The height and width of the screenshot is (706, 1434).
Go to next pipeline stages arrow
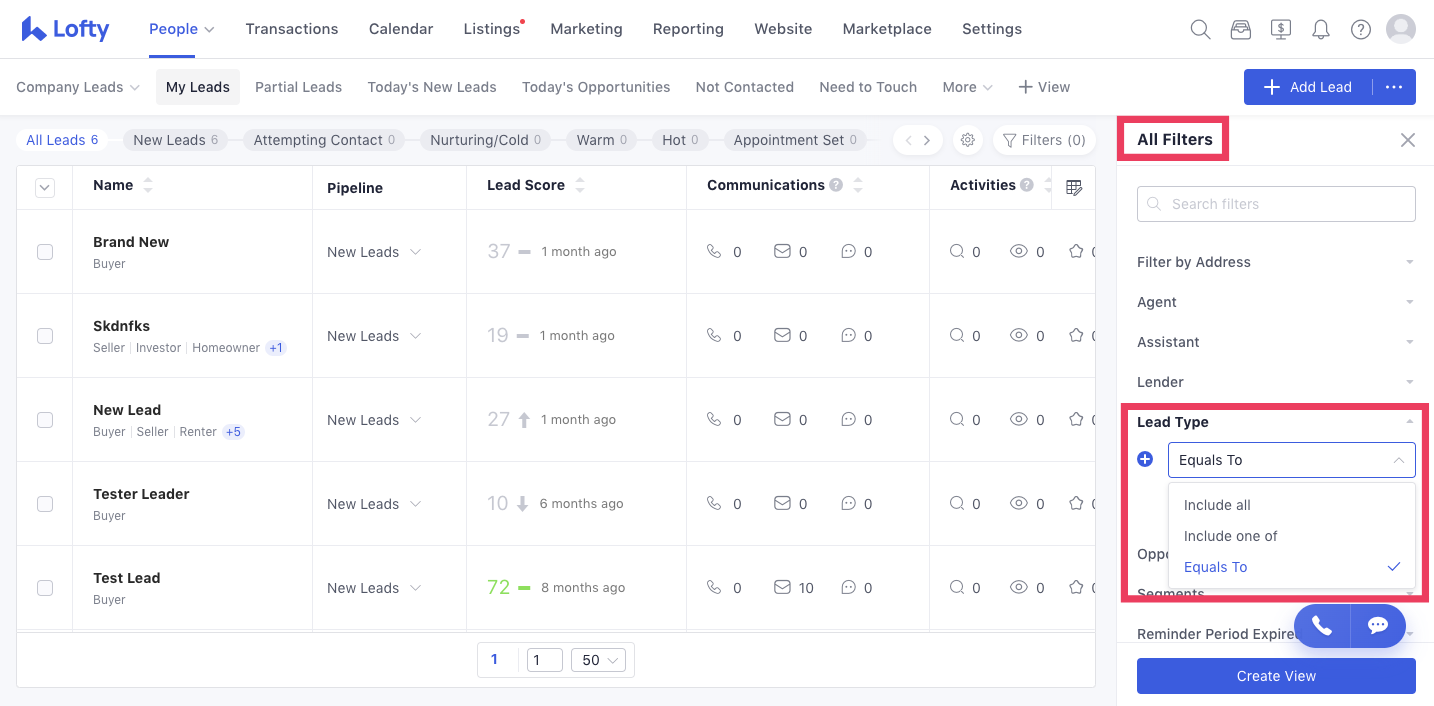coord(927,140)
